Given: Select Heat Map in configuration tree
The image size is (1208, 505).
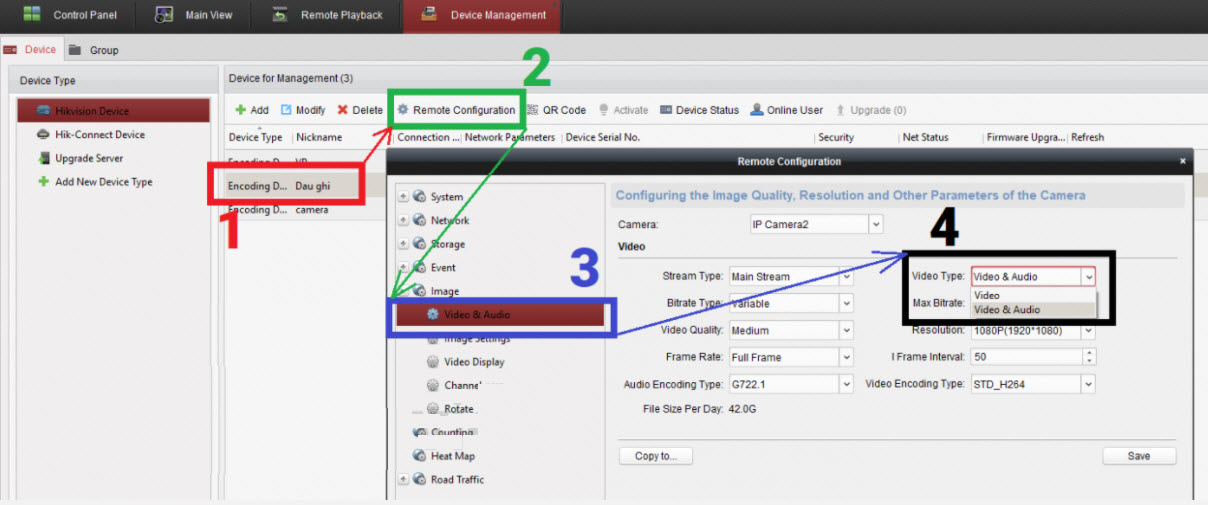Looking at the screenshot, I should [x=452, y=456].
